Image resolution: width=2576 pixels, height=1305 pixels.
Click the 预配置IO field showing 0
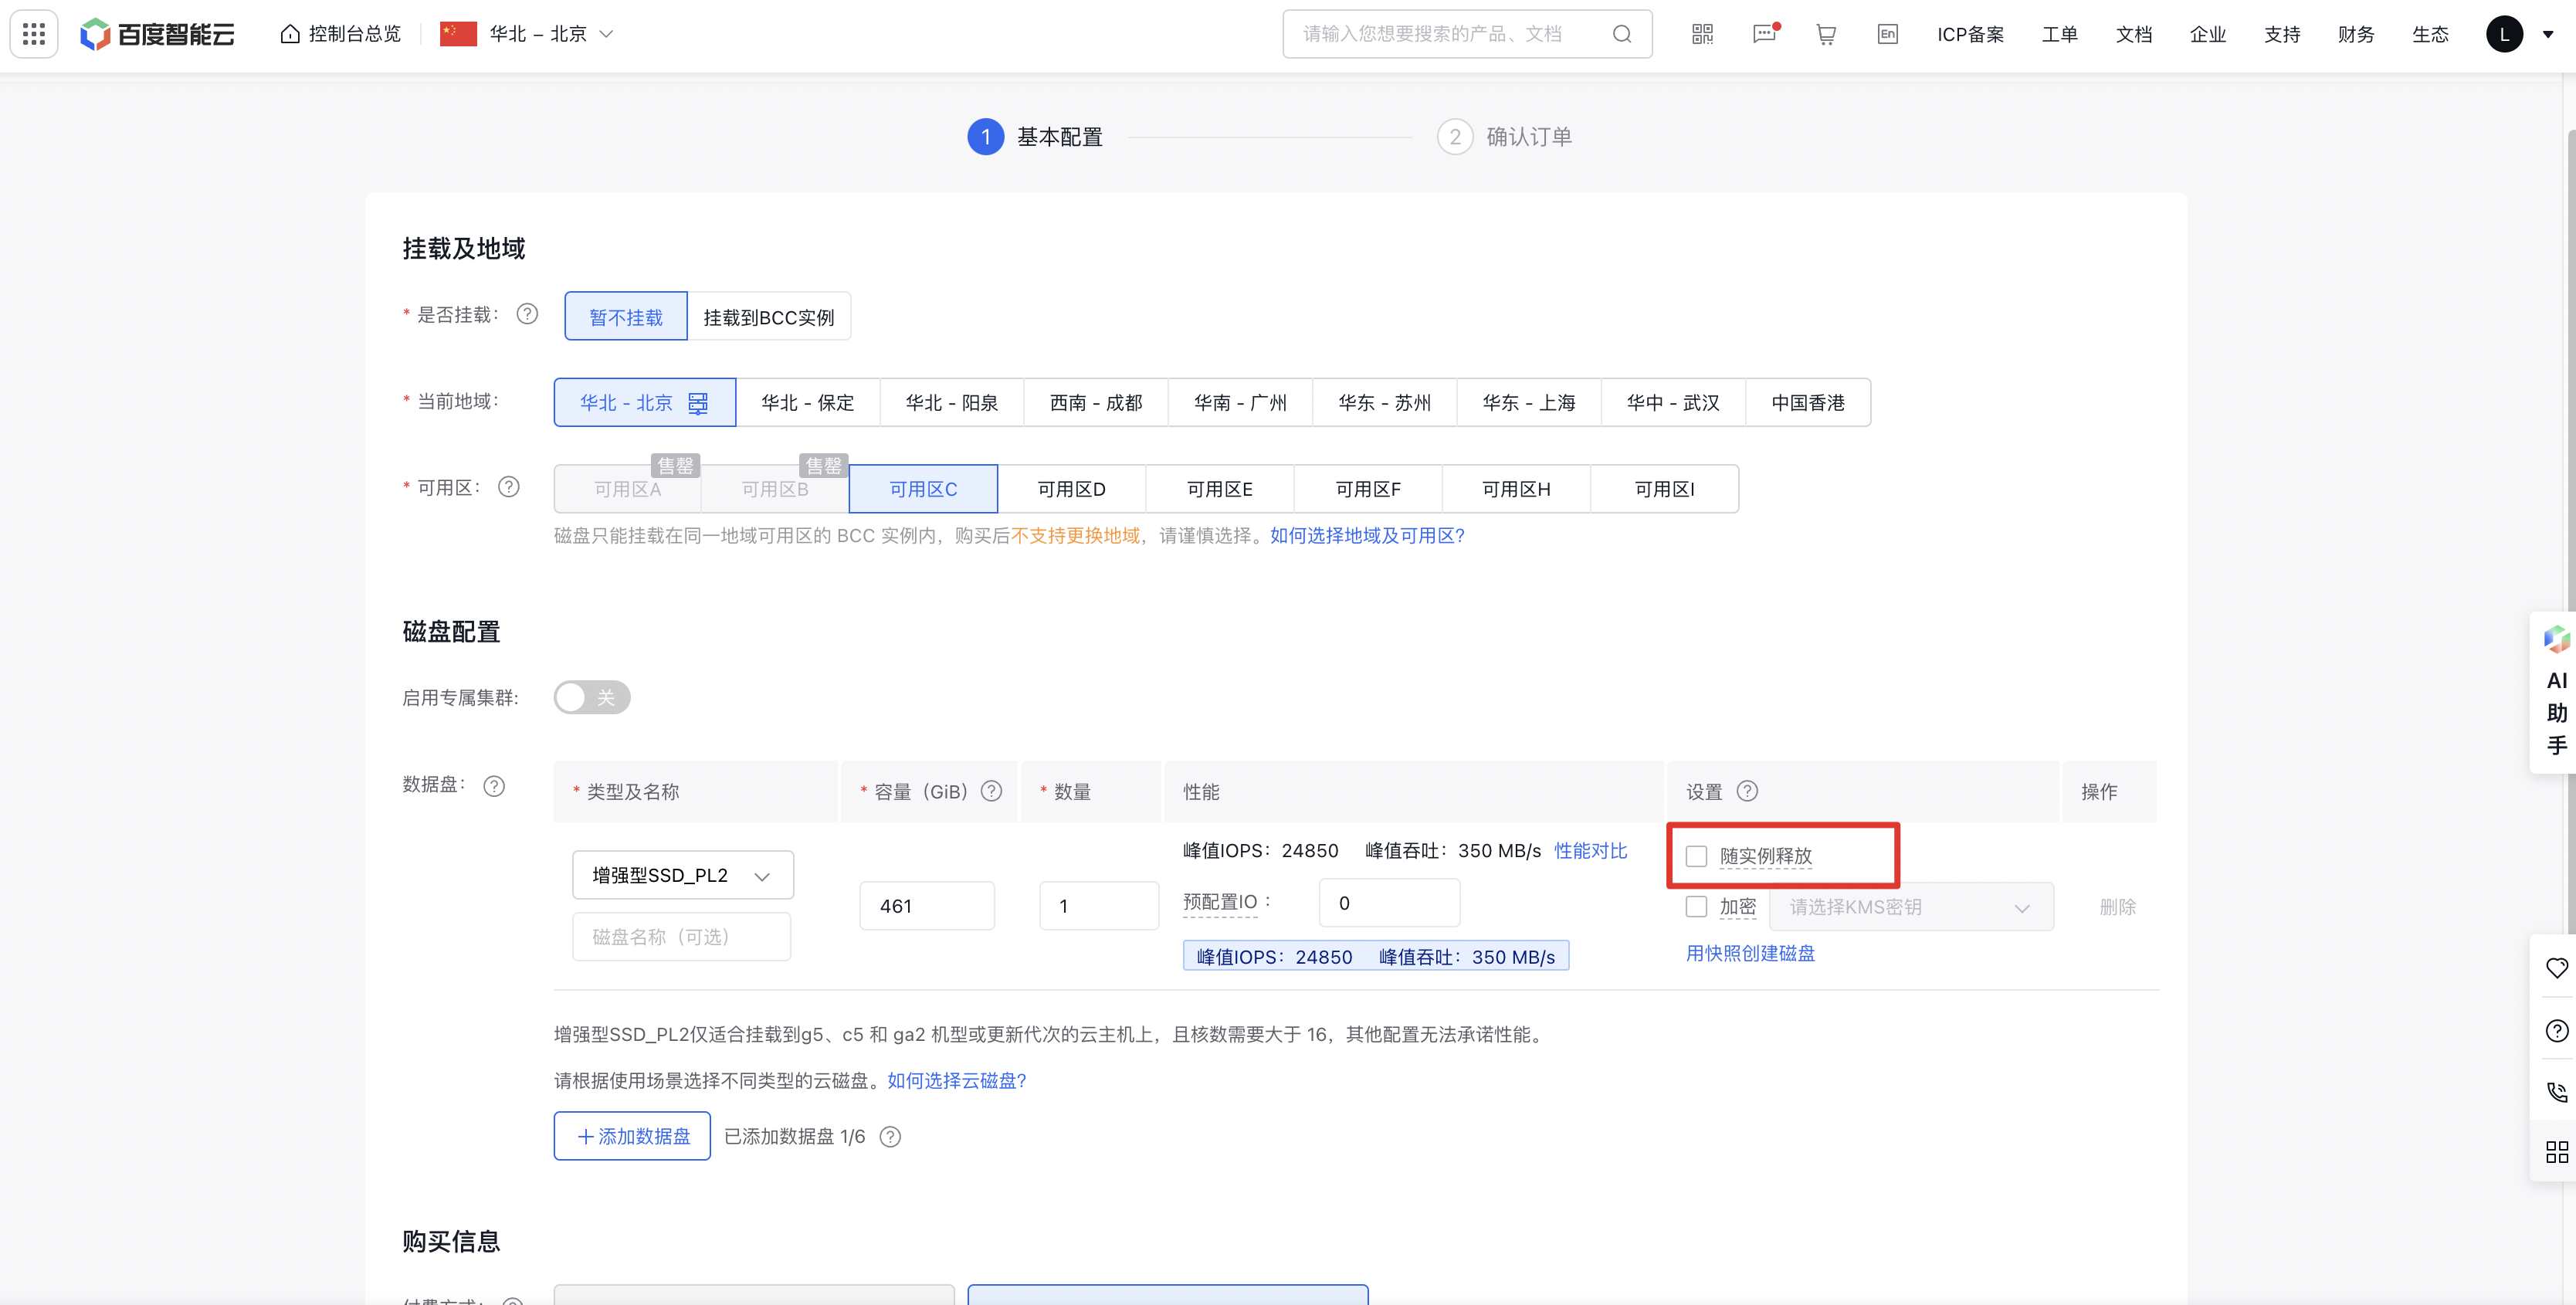point(1389,903)
